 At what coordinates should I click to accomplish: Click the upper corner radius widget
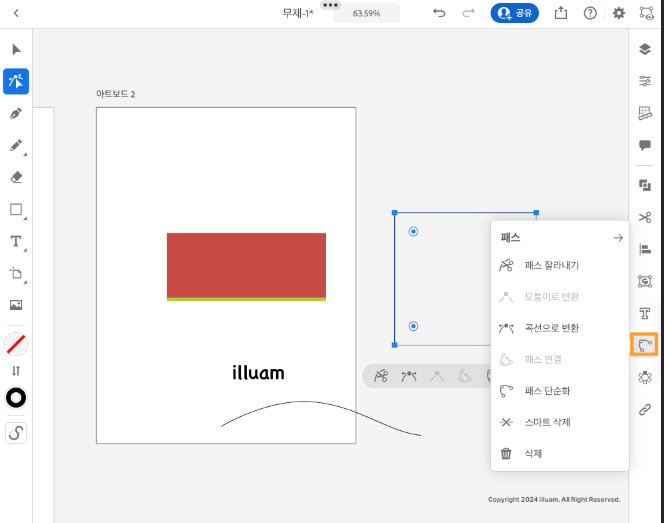413,231
